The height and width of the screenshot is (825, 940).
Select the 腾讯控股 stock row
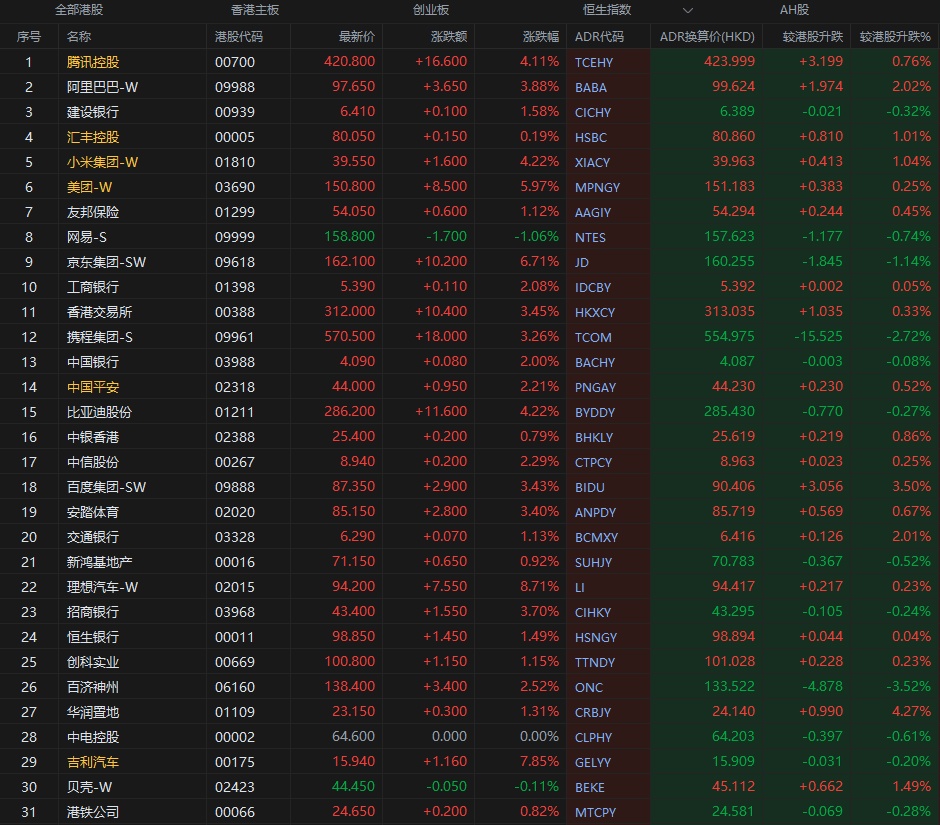coord(470,62)
